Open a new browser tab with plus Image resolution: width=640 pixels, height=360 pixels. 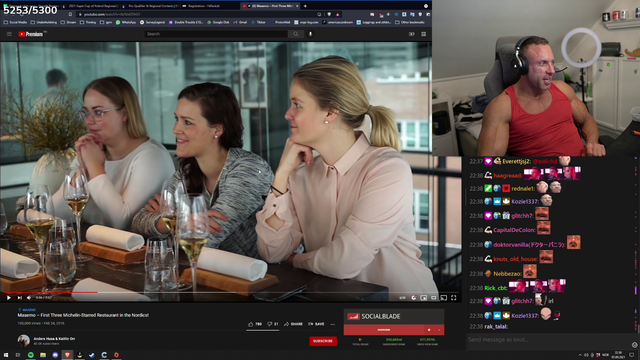click(305, 6)
